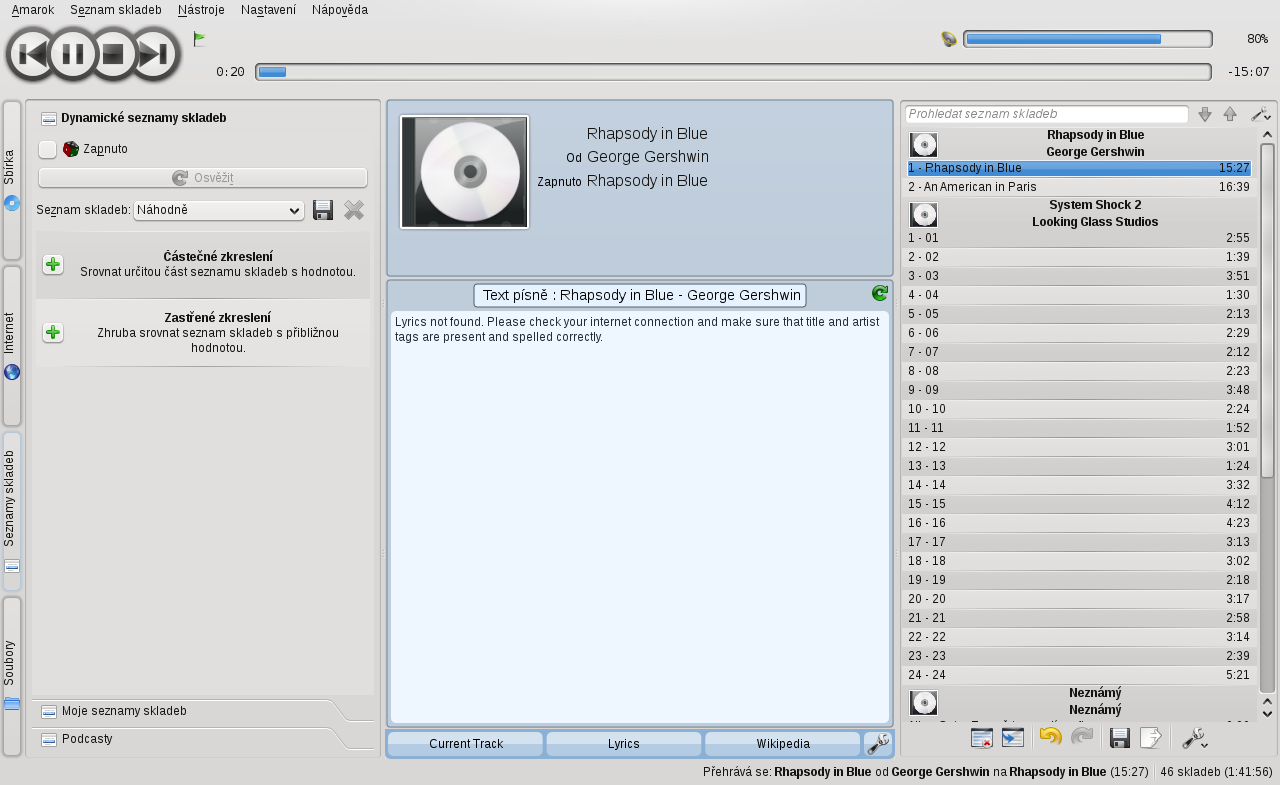Screen dimensions: 1280x785
Task: Switch to the Soubory sidebar tab
Action: tap(12, 677)
